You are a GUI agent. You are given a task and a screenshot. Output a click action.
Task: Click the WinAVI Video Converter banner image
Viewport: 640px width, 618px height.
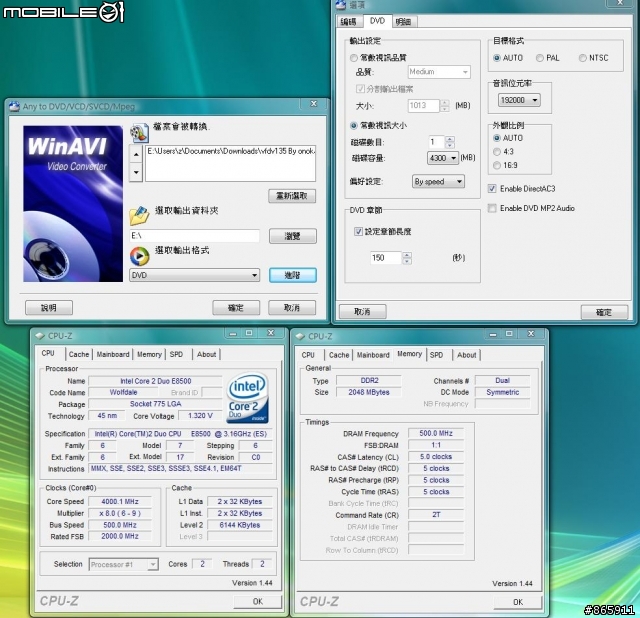(73, 204)
